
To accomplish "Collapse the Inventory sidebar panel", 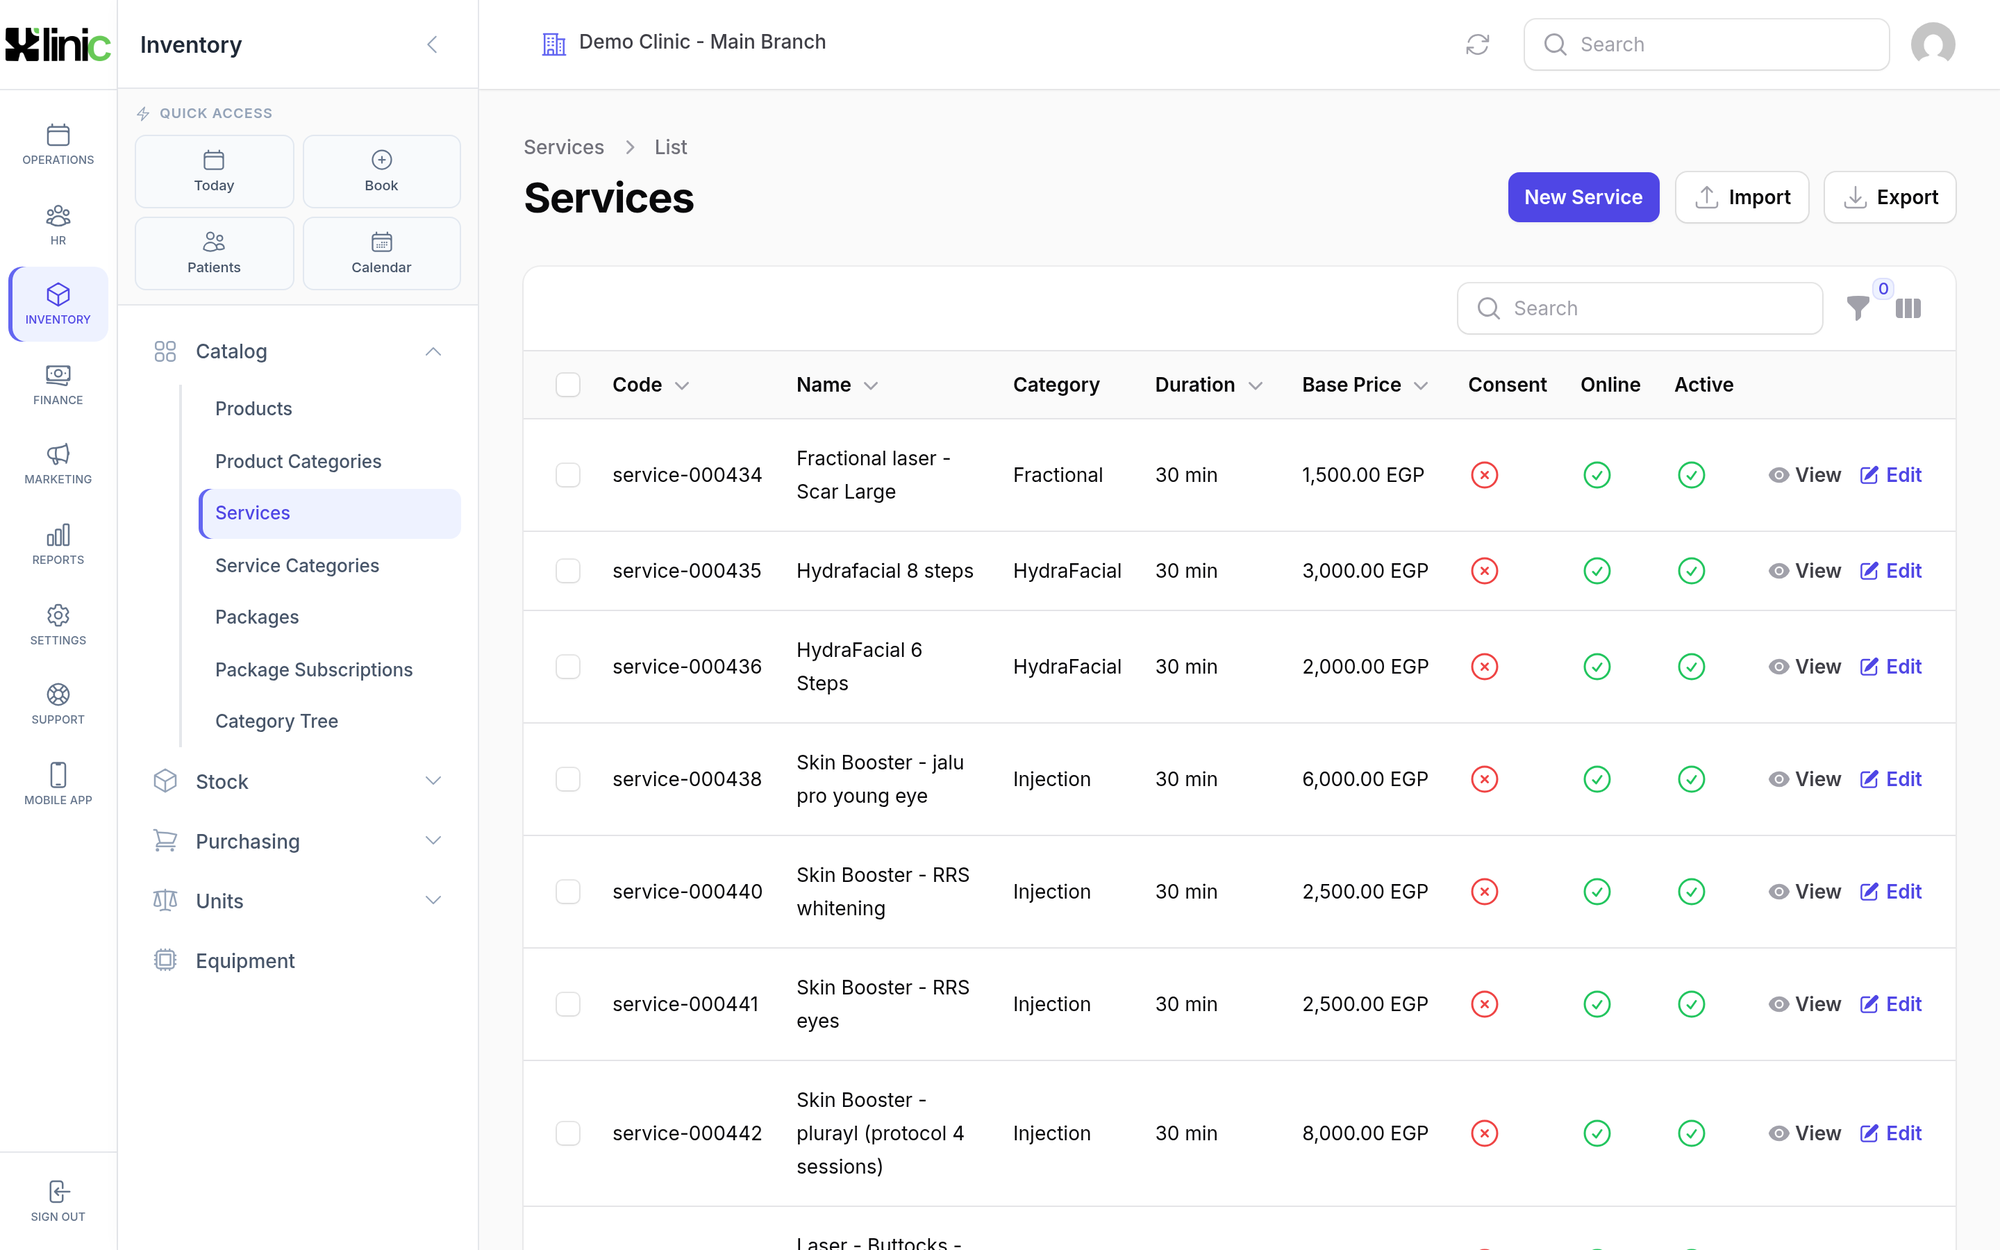I will tap(432, 44).
